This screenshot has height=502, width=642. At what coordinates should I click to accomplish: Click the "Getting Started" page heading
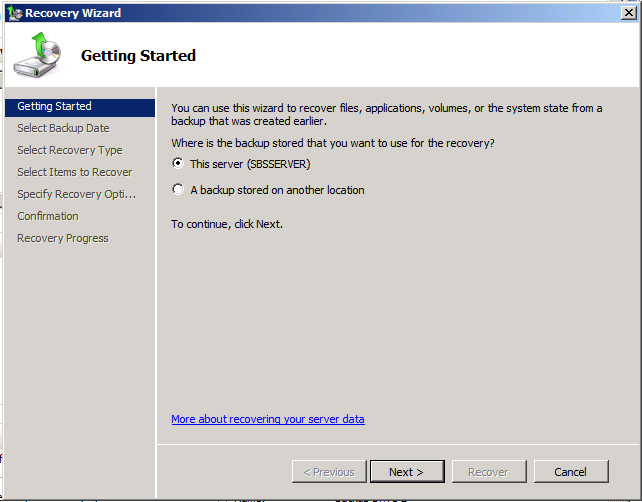[x=138, y=56]
